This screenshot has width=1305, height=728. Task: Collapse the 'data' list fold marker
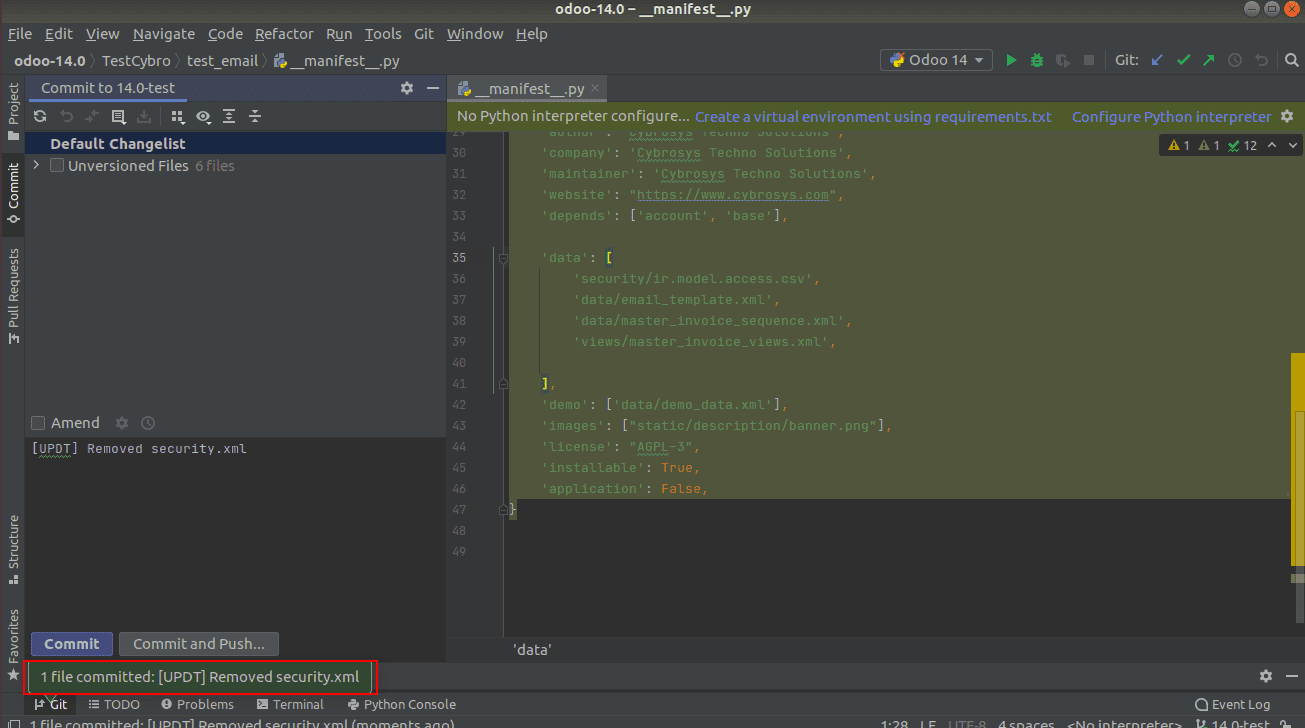(504, 258)
